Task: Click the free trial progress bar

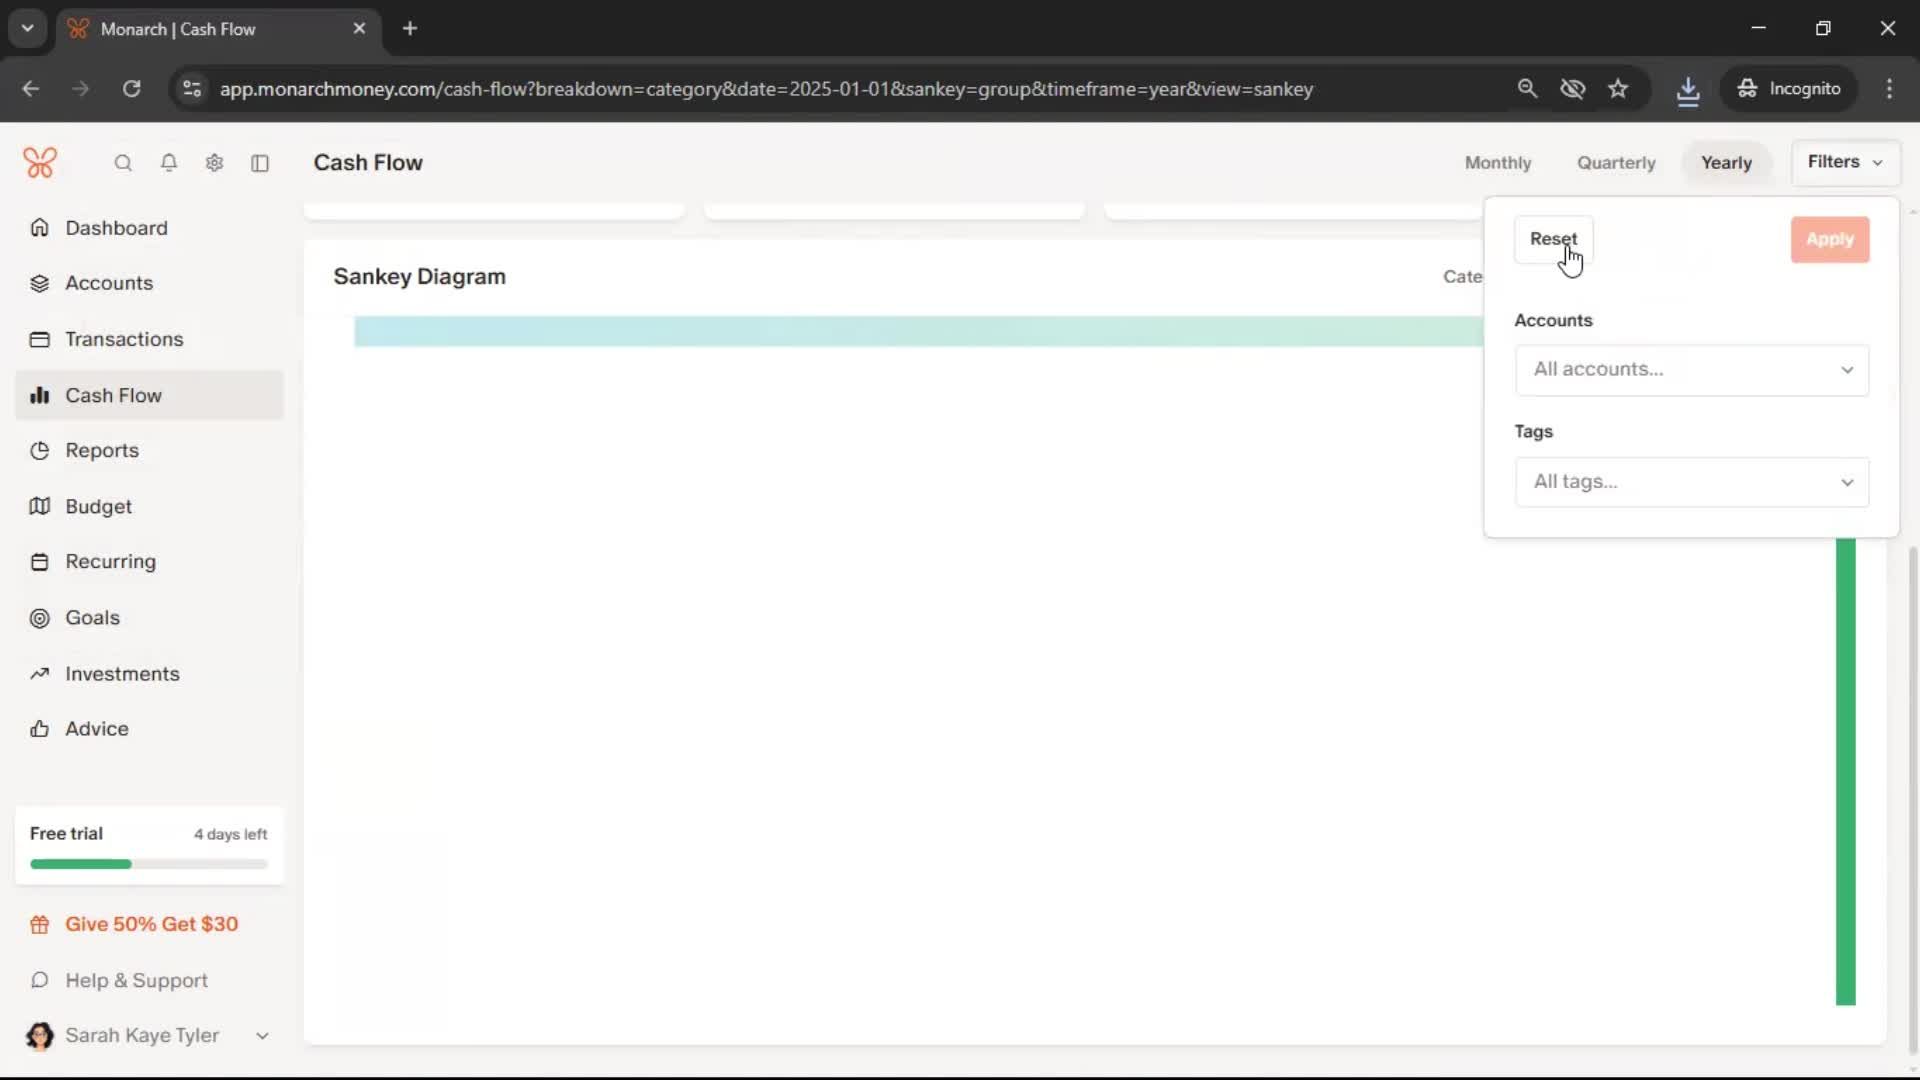Action: tap(149, 864)
